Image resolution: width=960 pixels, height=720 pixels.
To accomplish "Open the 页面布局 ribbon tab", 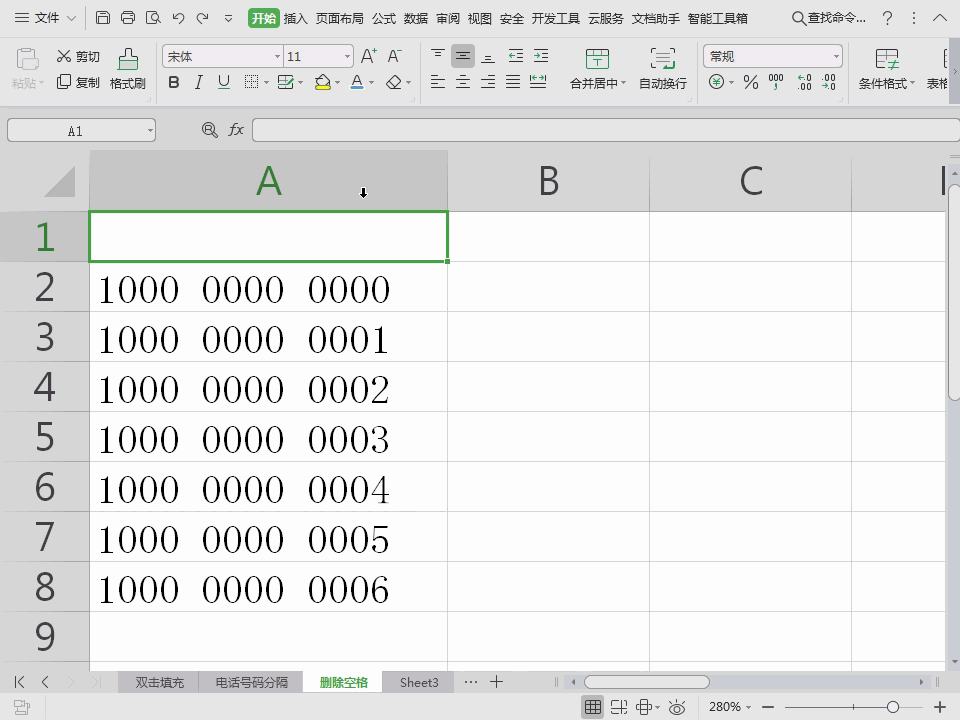I will pos(339,18).
